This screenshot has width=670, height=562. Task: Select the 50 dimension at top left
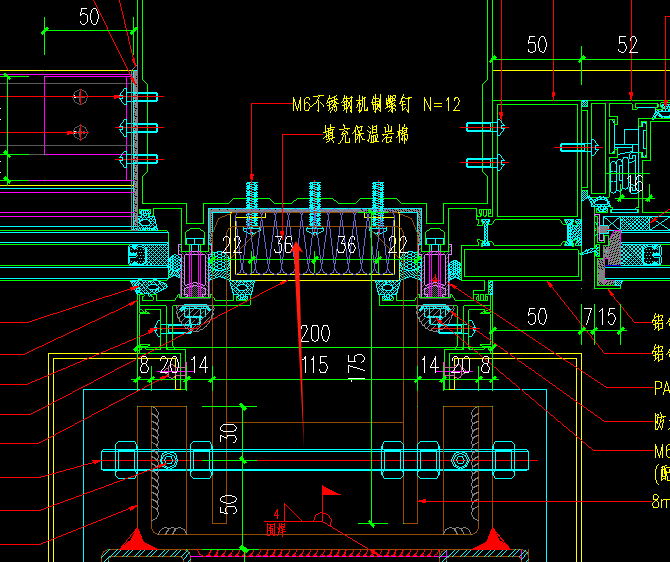click(x=89, y=18)
